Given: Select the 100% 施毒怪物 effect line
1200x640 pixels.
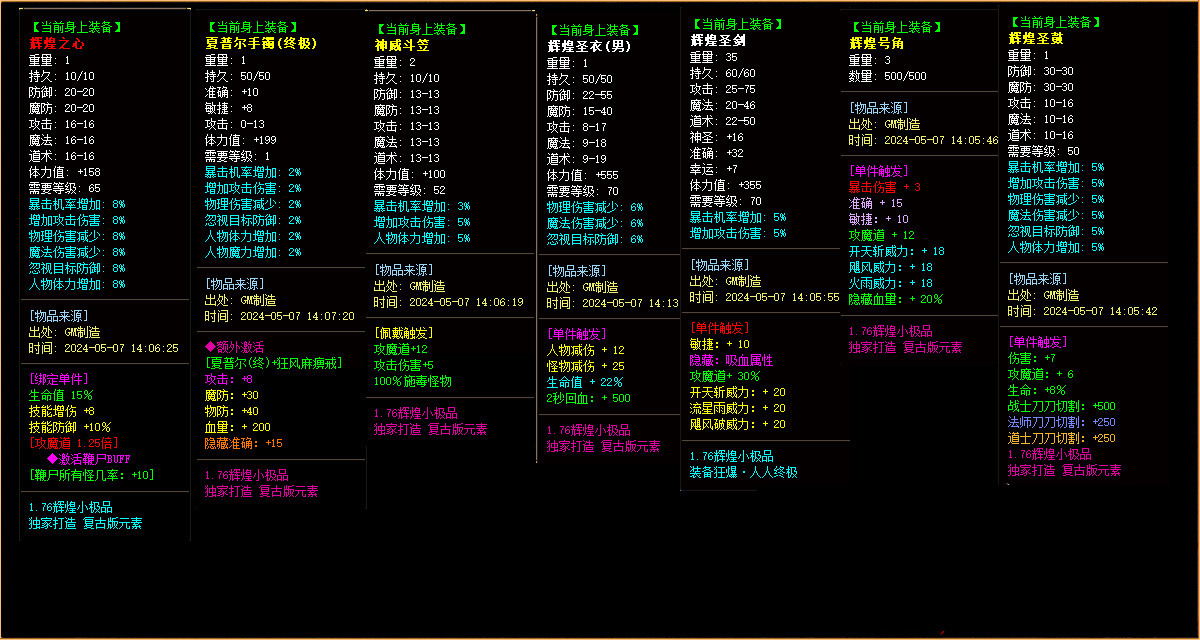Looking at the screenshot, I should click(x=413, y=381).
